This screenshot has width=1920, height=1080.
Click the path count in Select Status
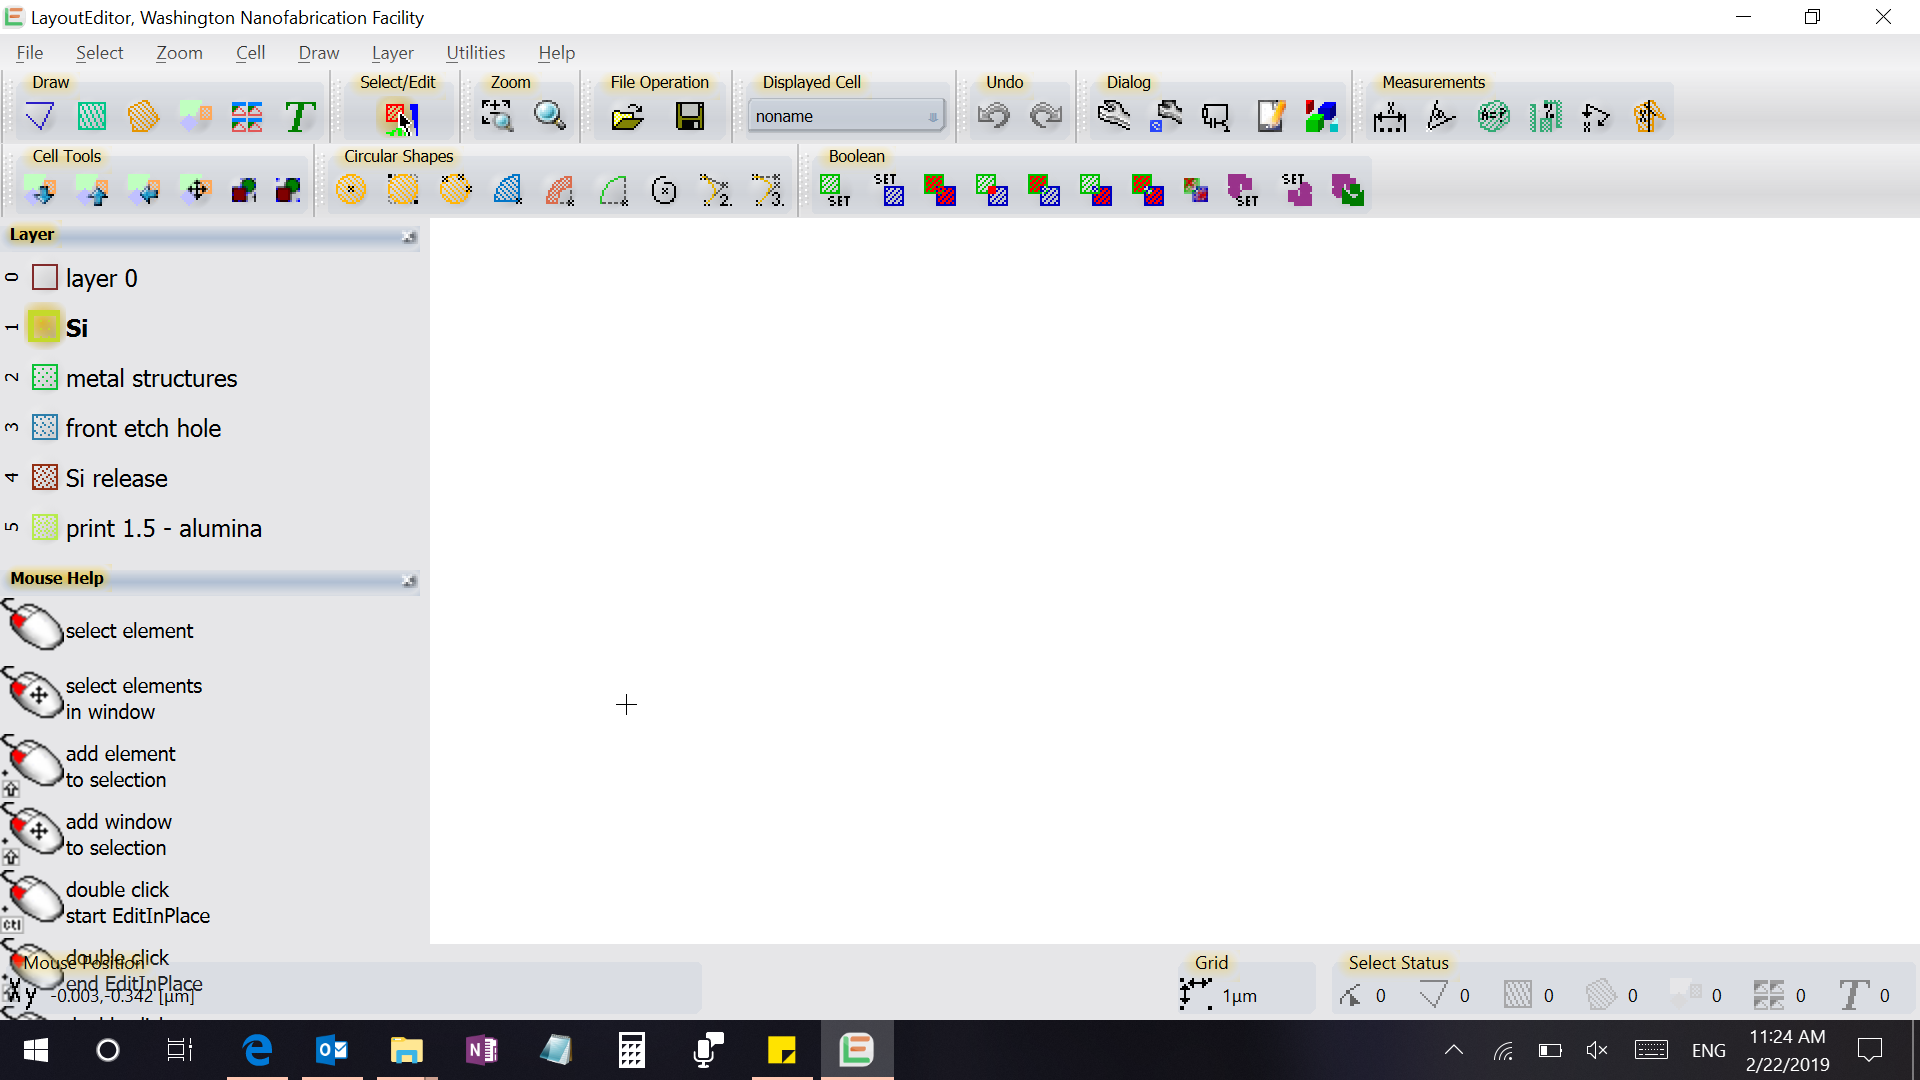[1465, 996]
